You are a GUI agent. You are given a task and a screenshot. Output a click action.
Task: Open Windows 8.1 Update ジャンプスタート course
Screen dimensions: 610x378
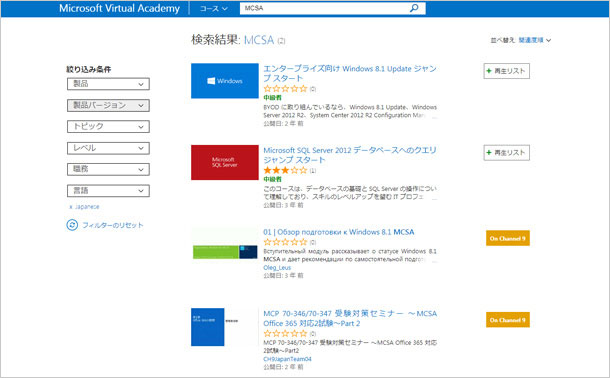(x=350, y=73)
